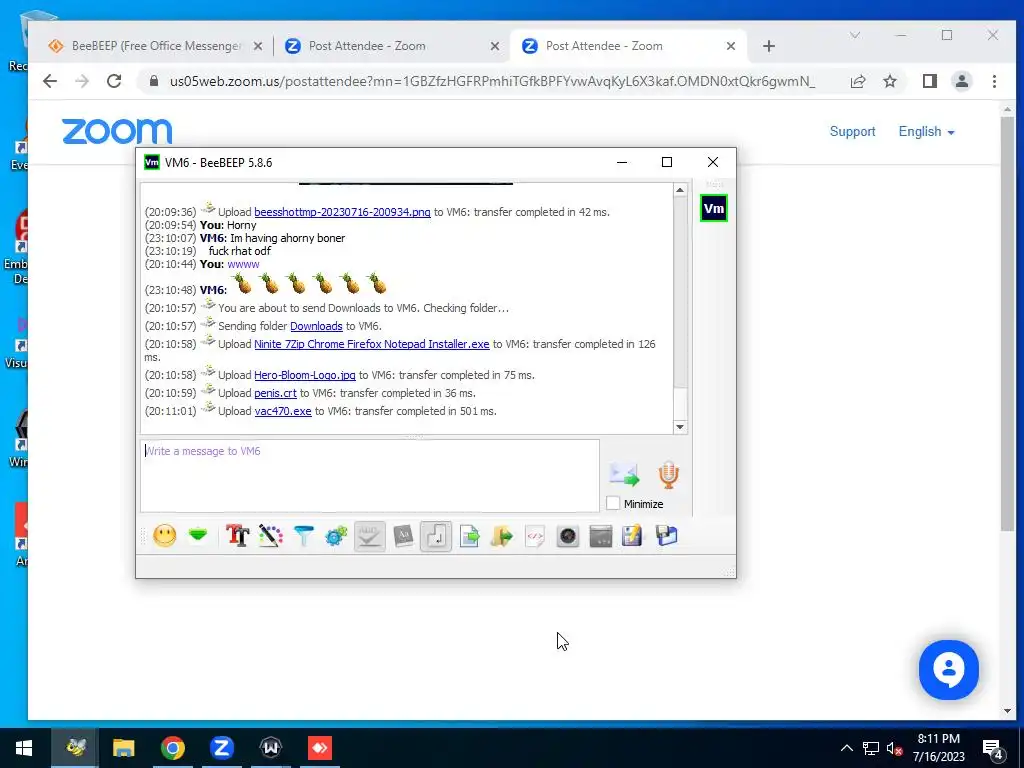Image resolution: width=1024 pixels, height=768 pixels.
Task: Enable the Minimize checkbox
Action: [x=613, y=504]
